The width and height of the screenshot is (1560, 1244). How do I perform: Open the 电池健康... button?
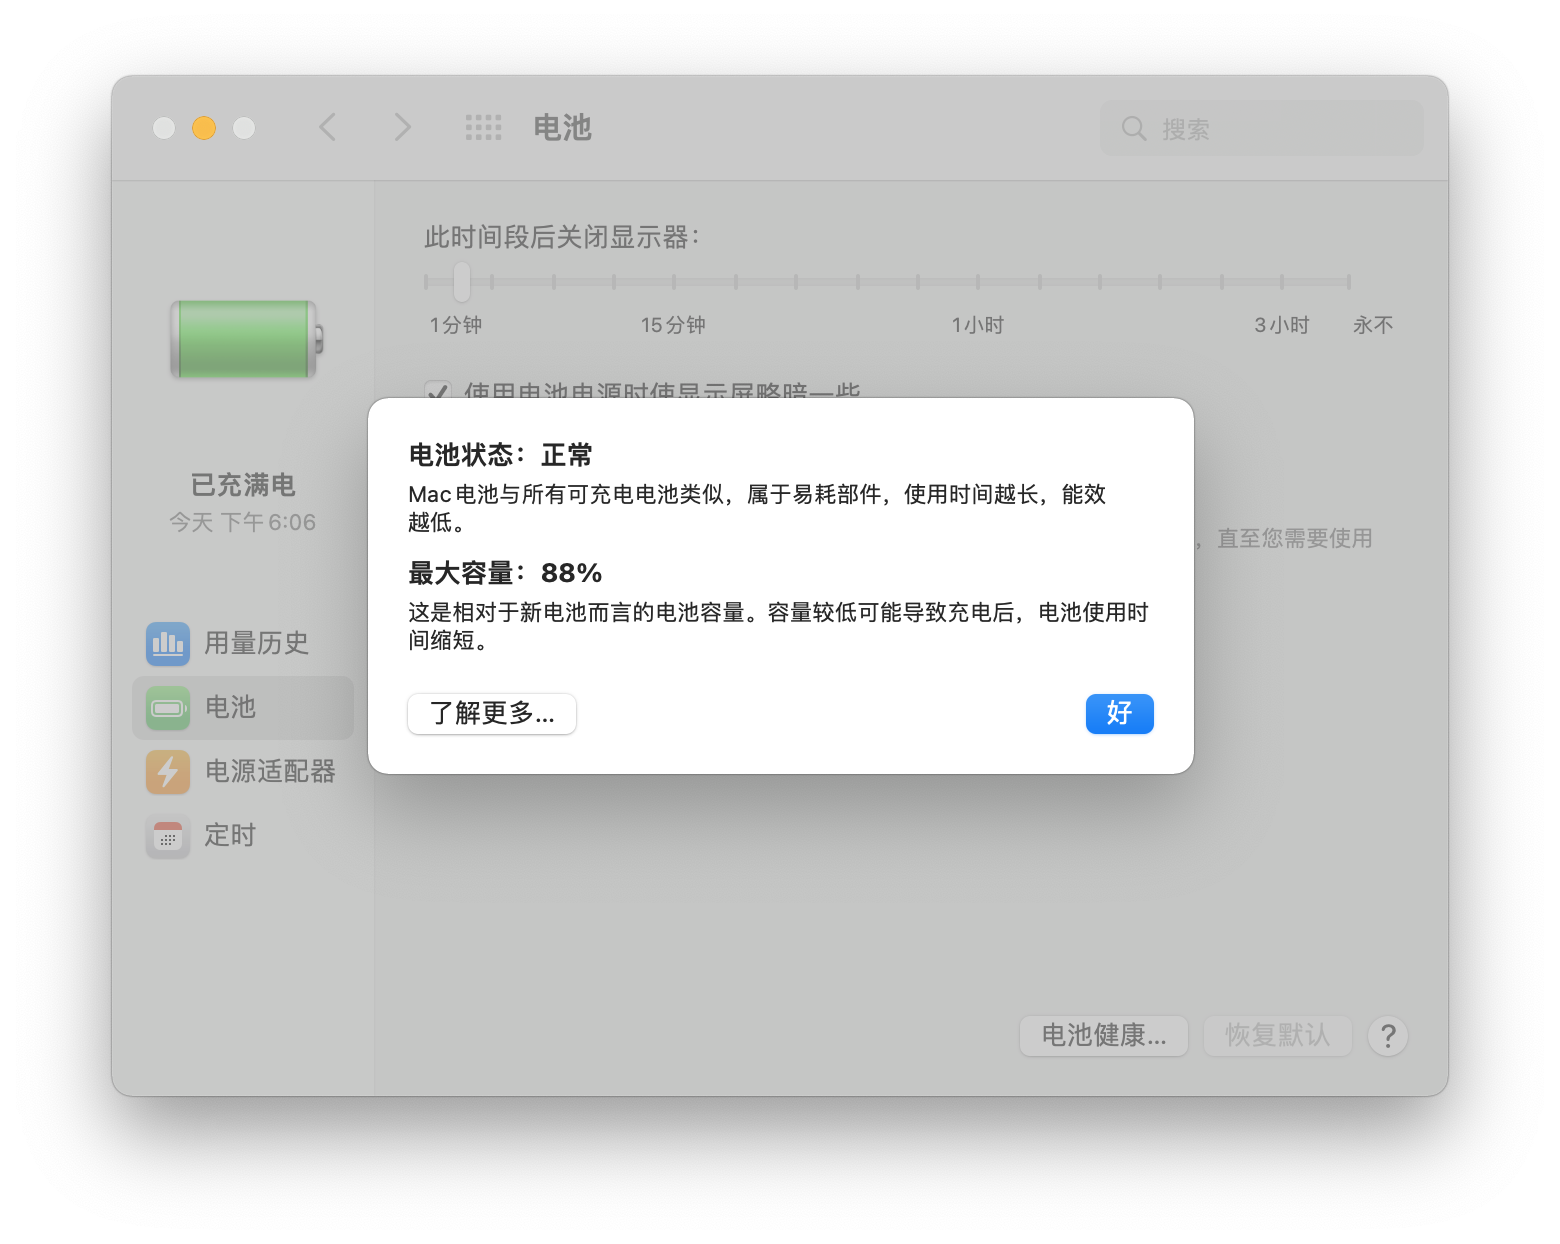(x=1103, y=1036)
